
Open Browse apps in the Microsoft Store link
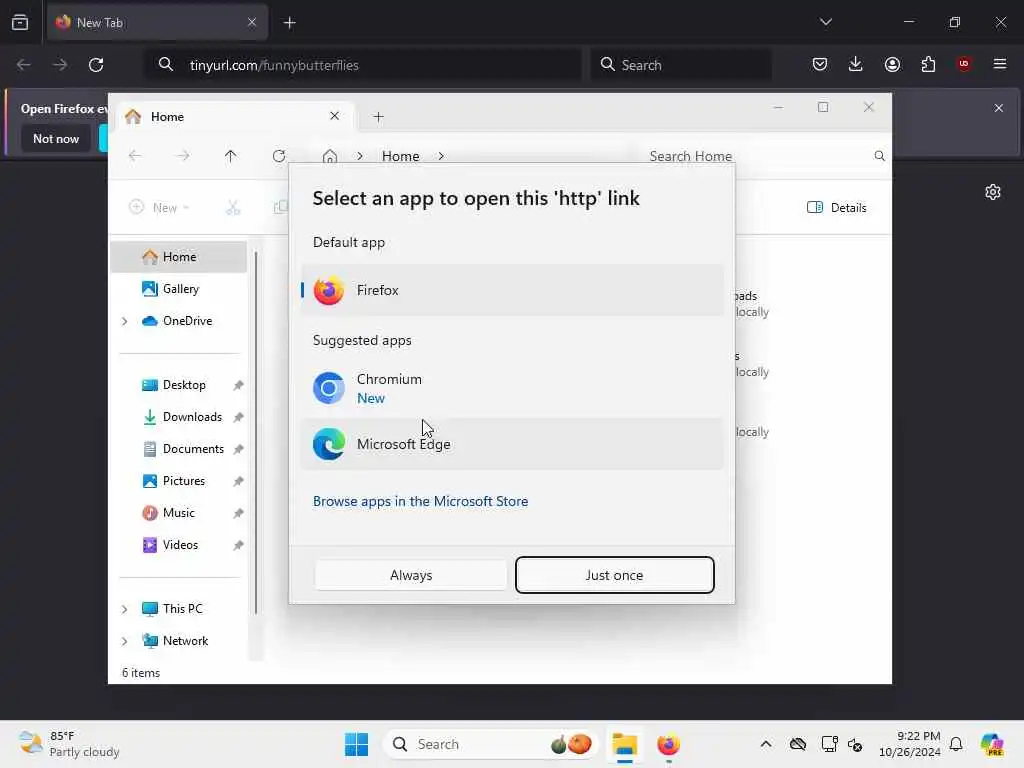pyautogui.click(x=420, y=501)
